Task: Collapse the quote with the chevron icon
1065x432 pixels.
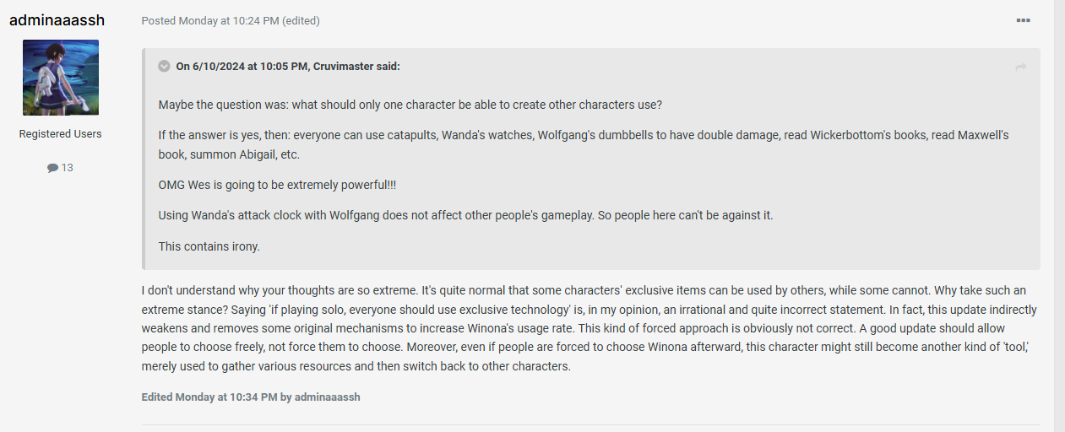Action: point(164,67)
